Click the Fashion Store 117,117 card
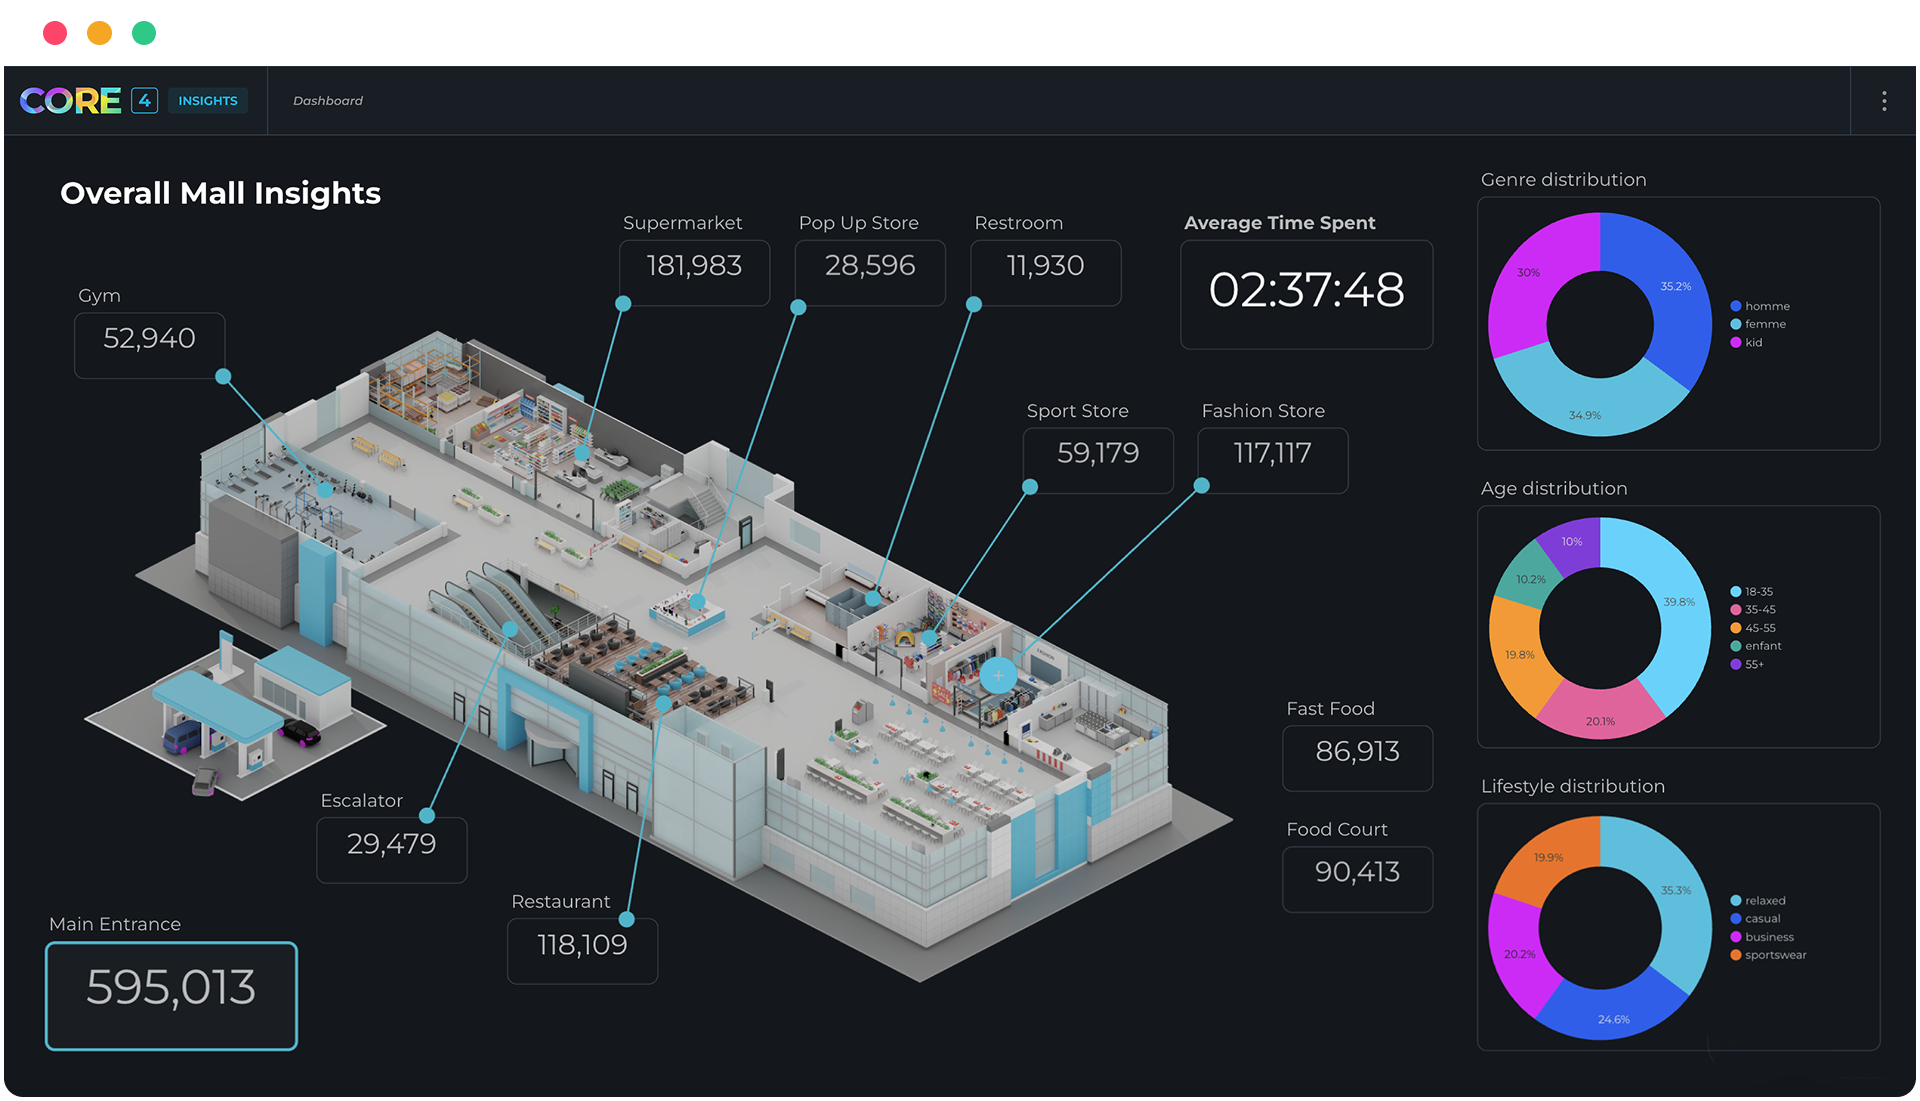The width and height of the screenshot is (1920, 1101). click(x=1272, y=460)
